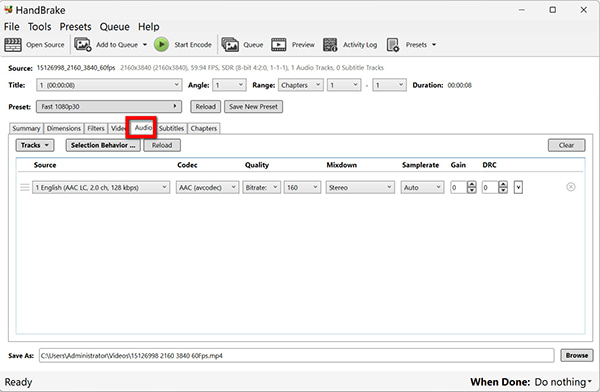Screen dimensions: 600x392
Task: Switch to the Filters tab
Action: click(x=96, y=128)
